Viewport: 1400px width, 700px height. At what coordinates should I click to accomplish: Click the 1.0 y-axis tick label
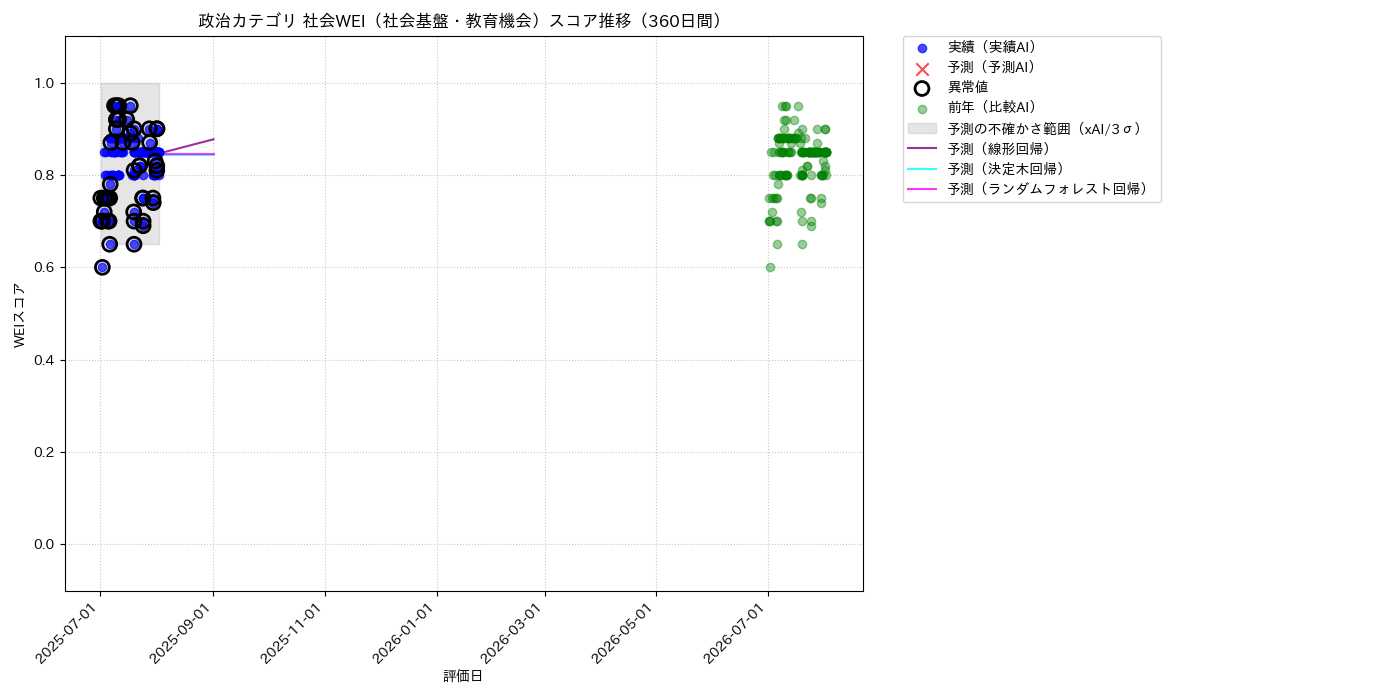pyautogui.click(x=45, y=83)
